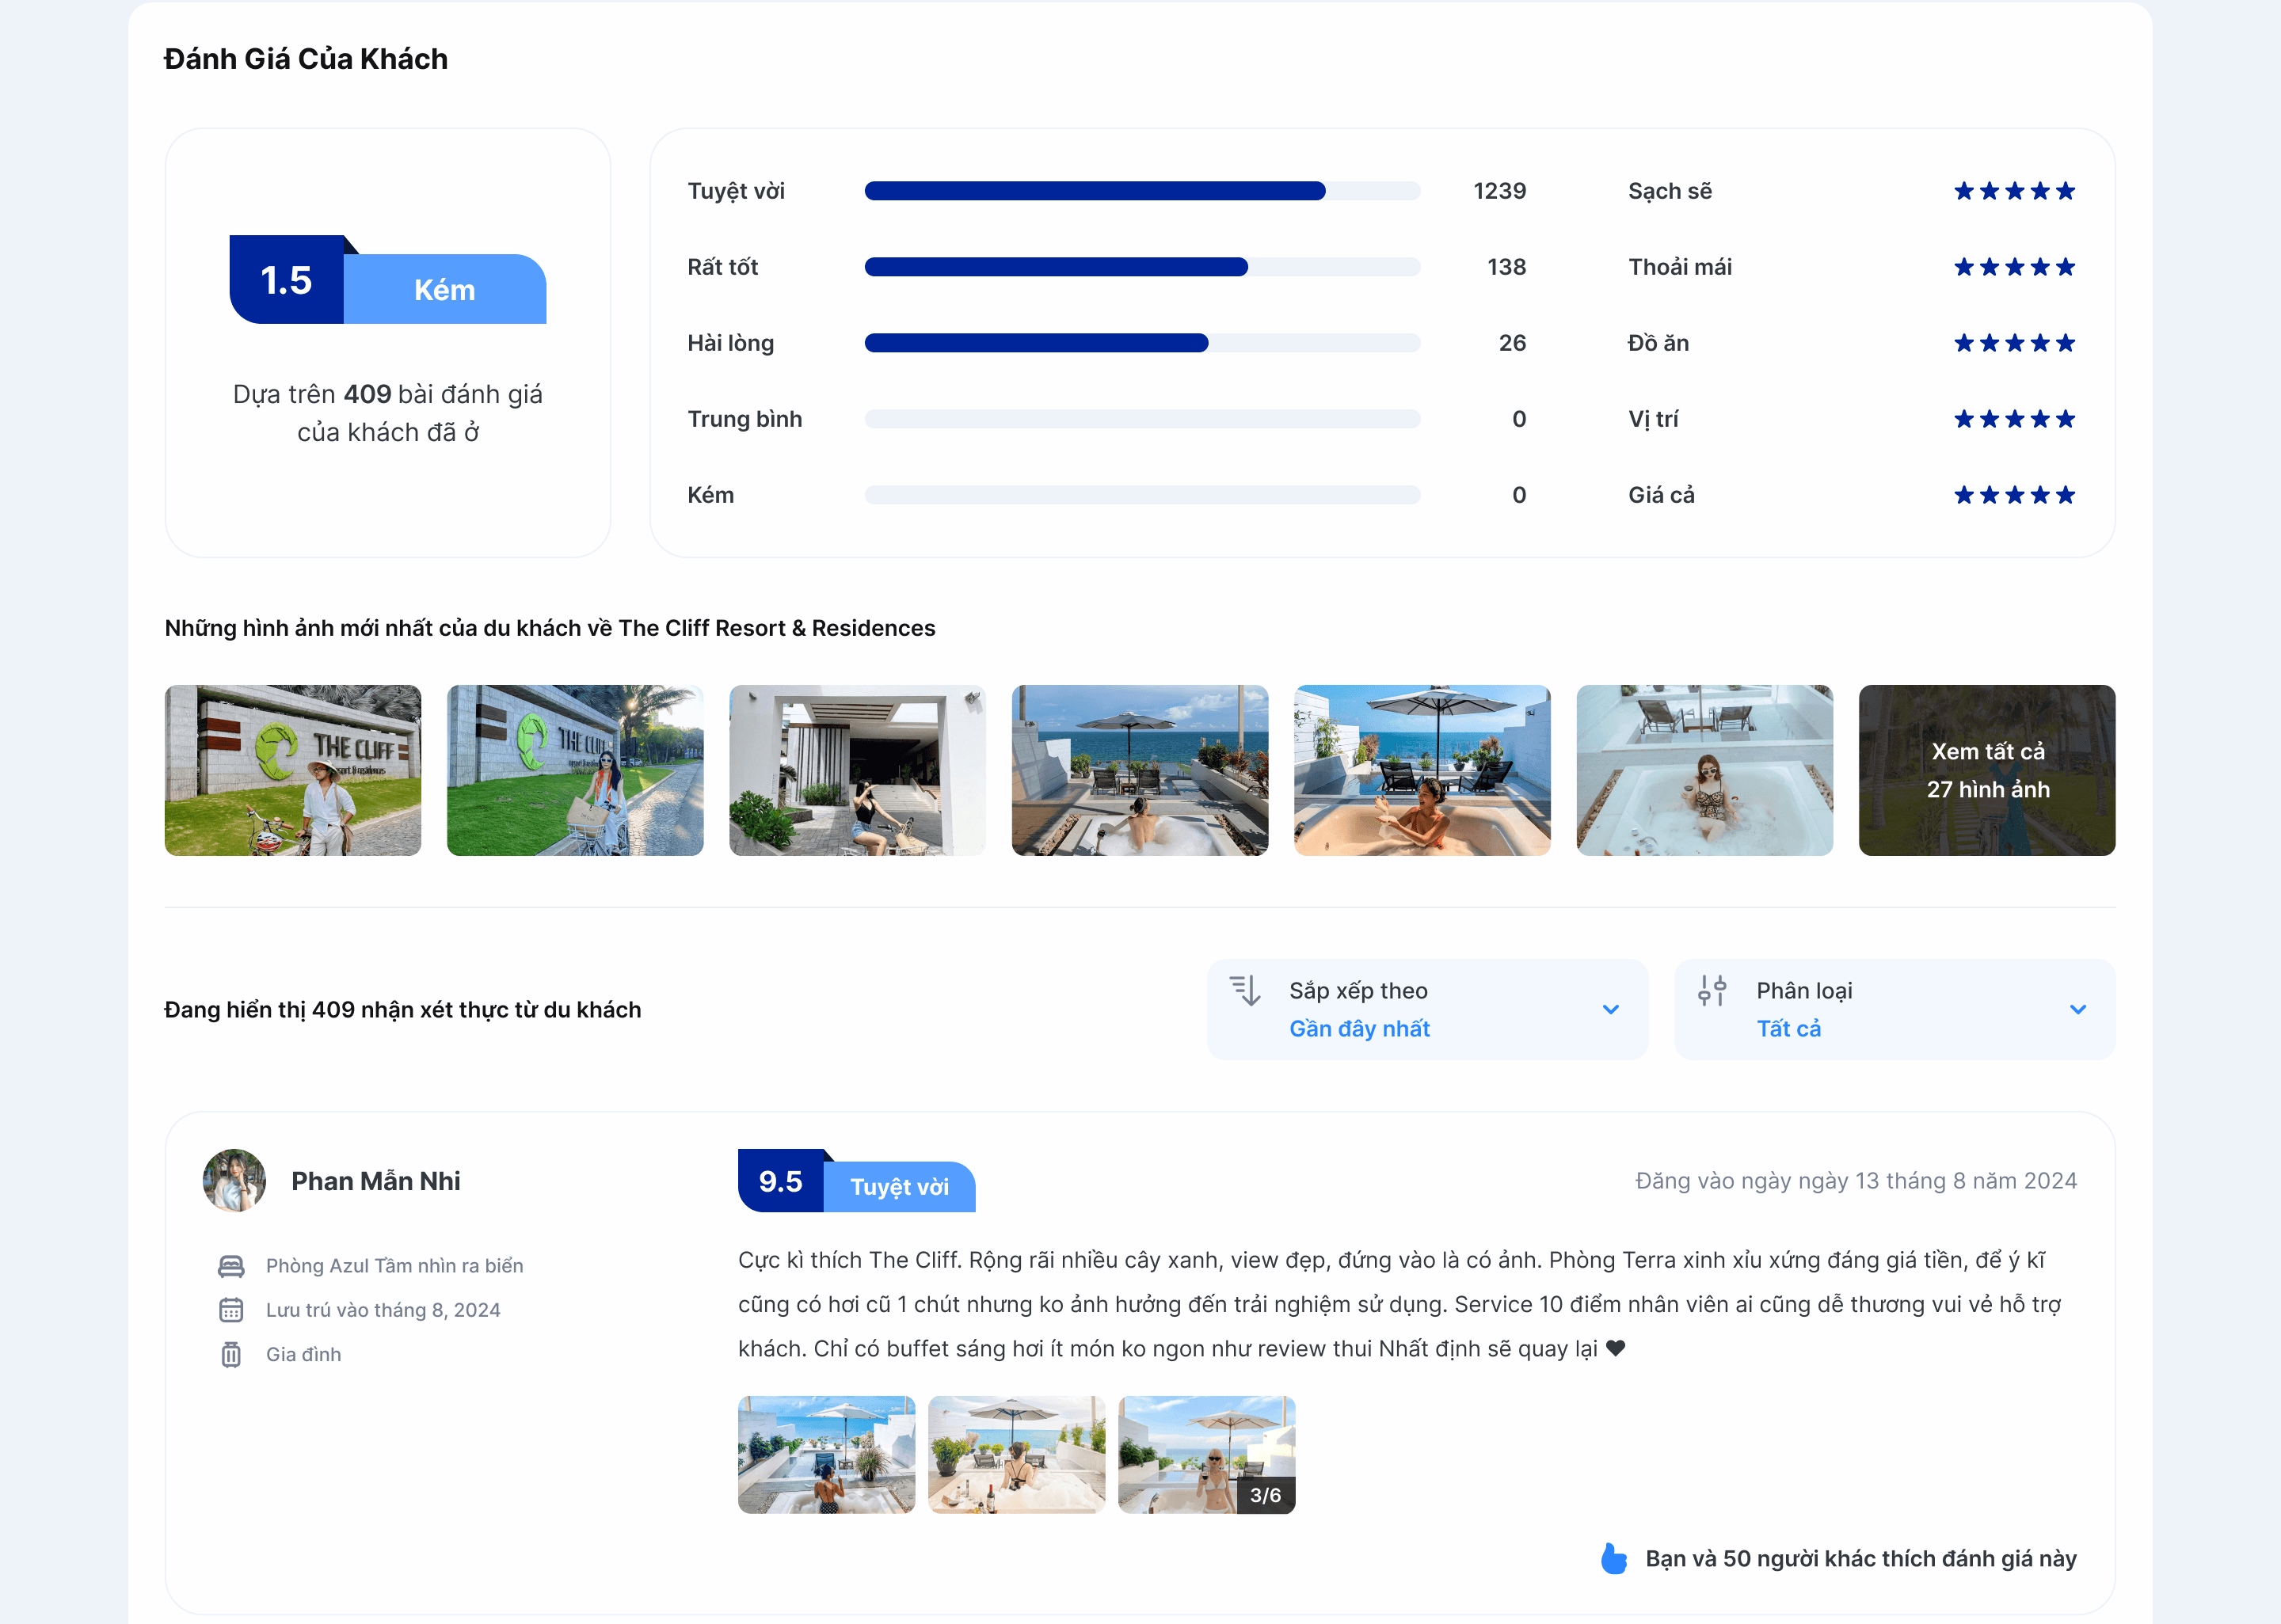The image size is (2281, 1624).
Task: Click Phan Mẫn Nhi's avatar picture
Action: click(x=234, y=1181)
